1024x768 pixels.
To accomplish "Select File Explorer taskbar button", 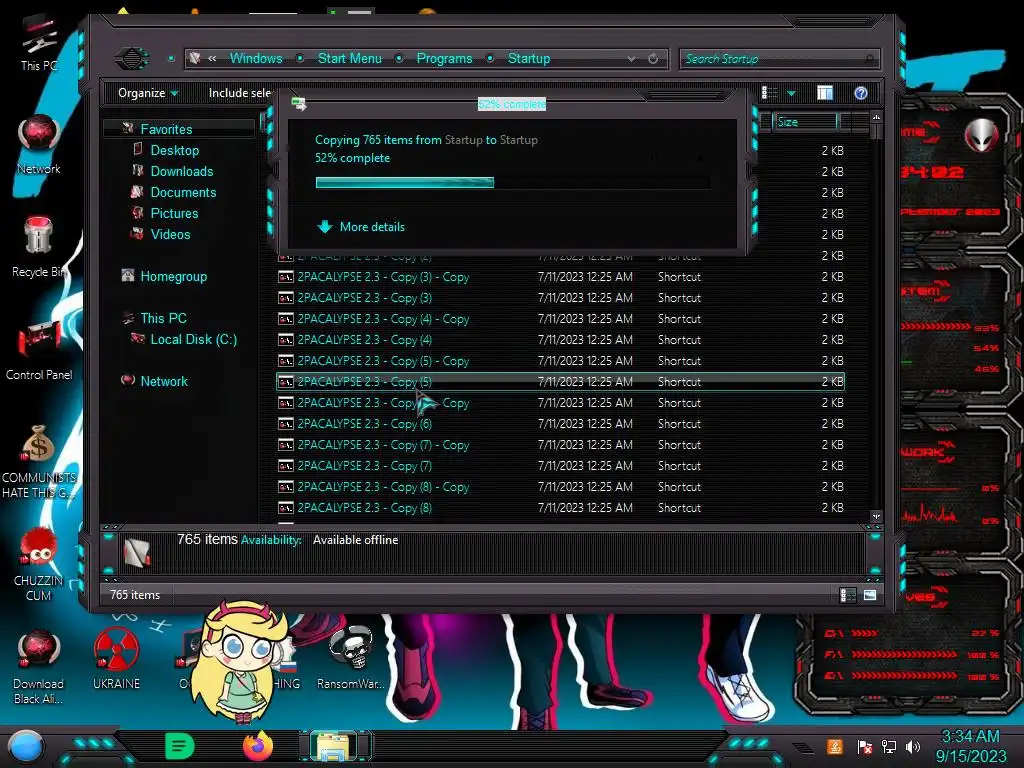I will pos(335,746).
